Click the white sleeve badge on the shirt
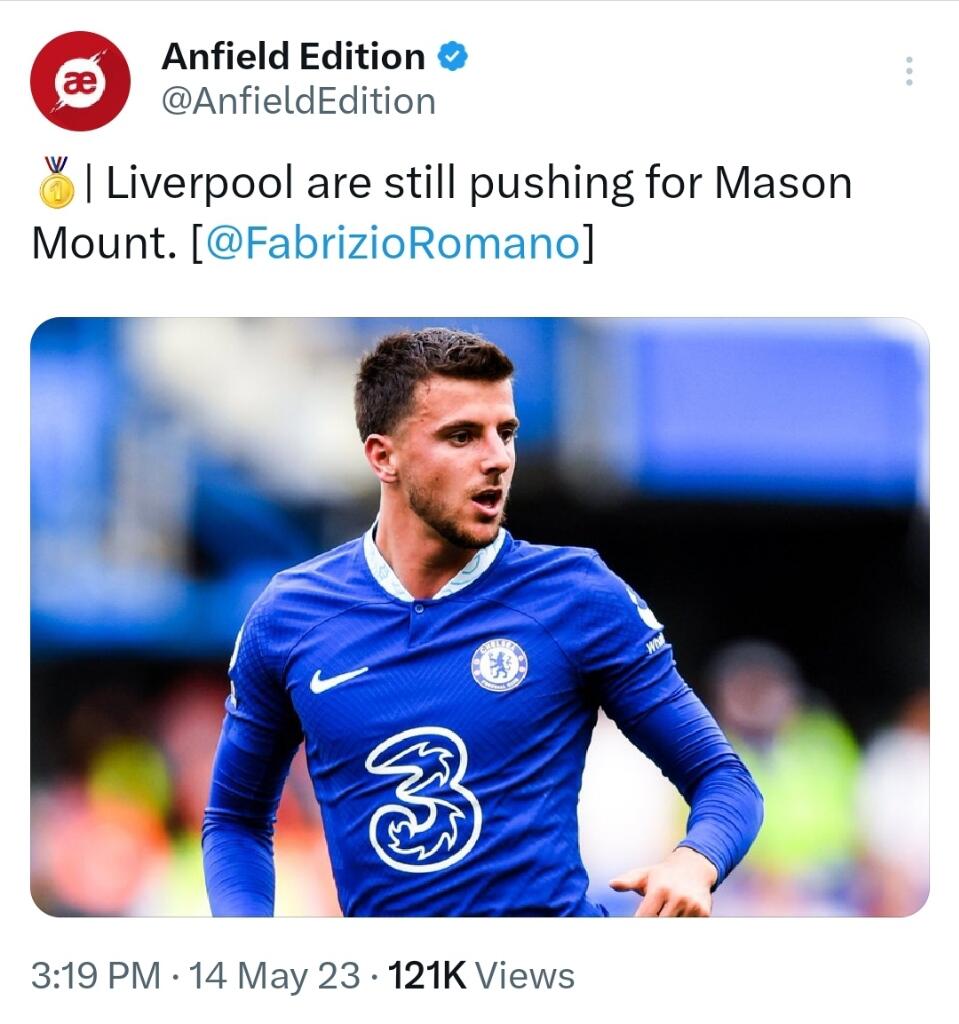Image resolution: width=959 pixels, height=1024 pixels. [645, 611]
